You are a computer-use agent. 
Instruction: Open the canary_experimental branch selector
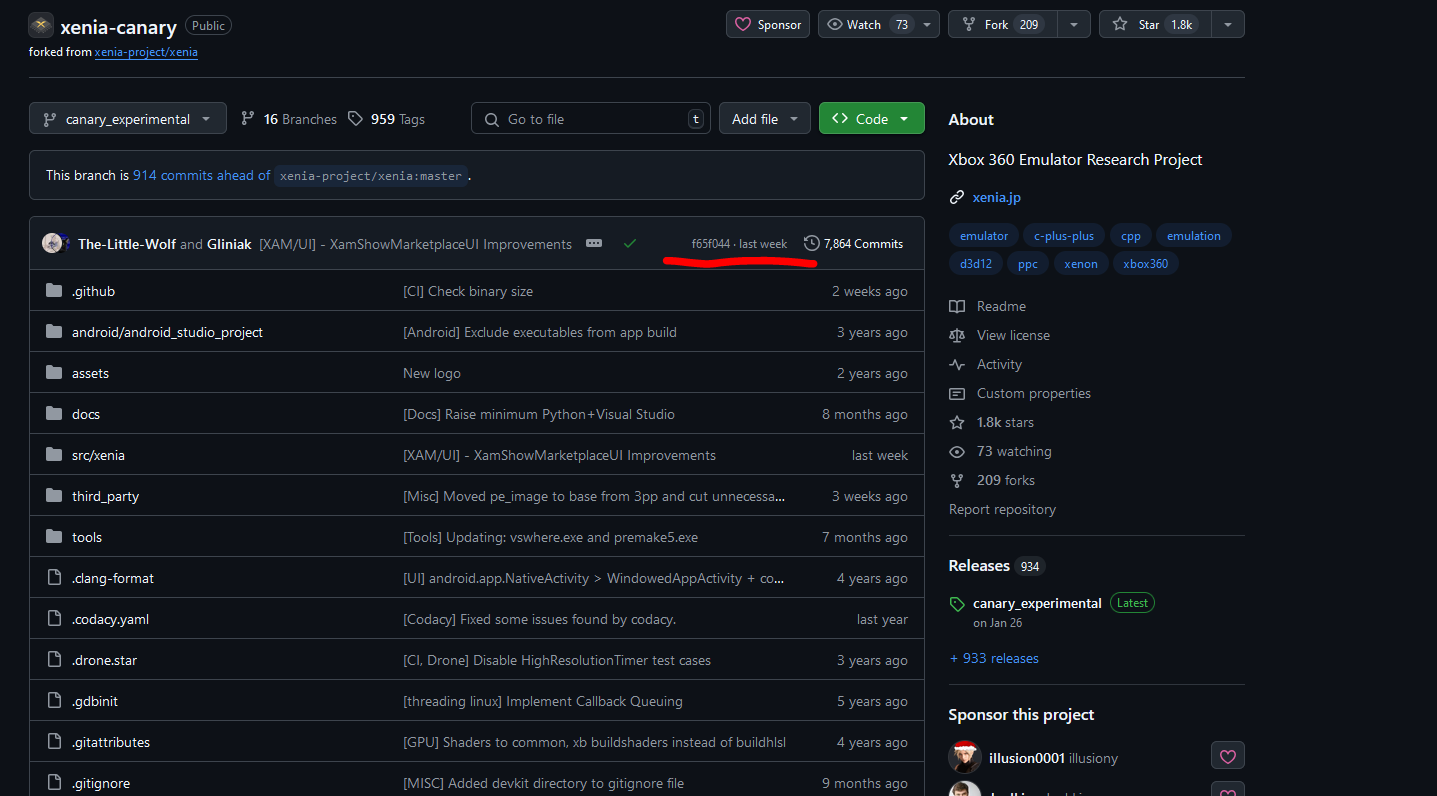point(128,119)
